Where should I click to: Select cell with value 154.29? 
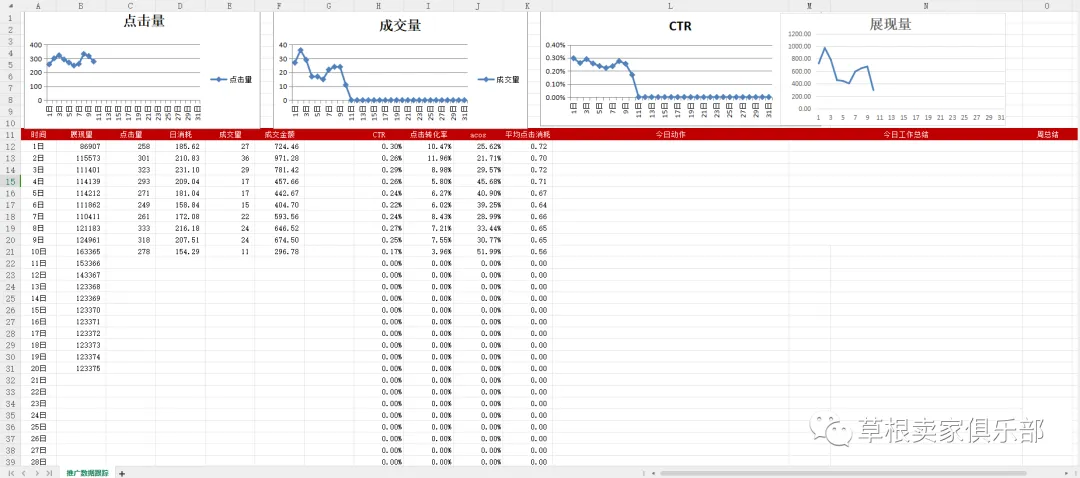pyautogui.click(x=180, y=251)
